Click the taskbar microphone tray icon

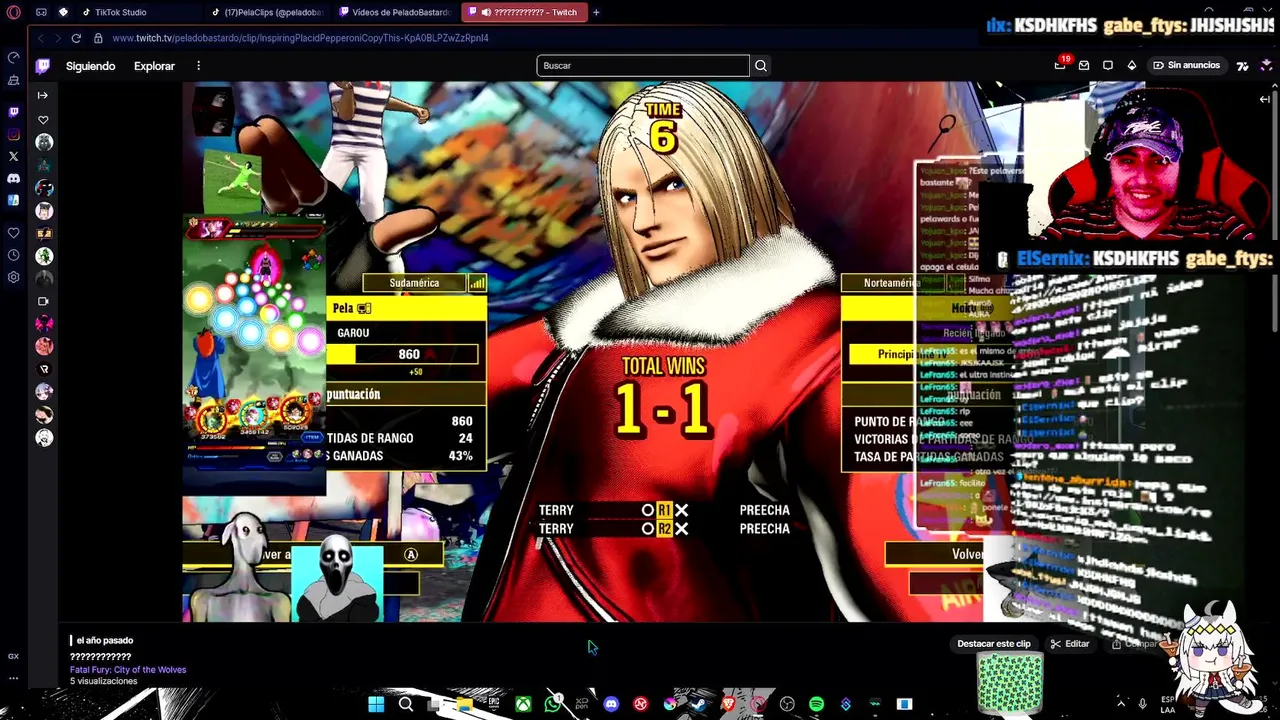coord(1143,704)
